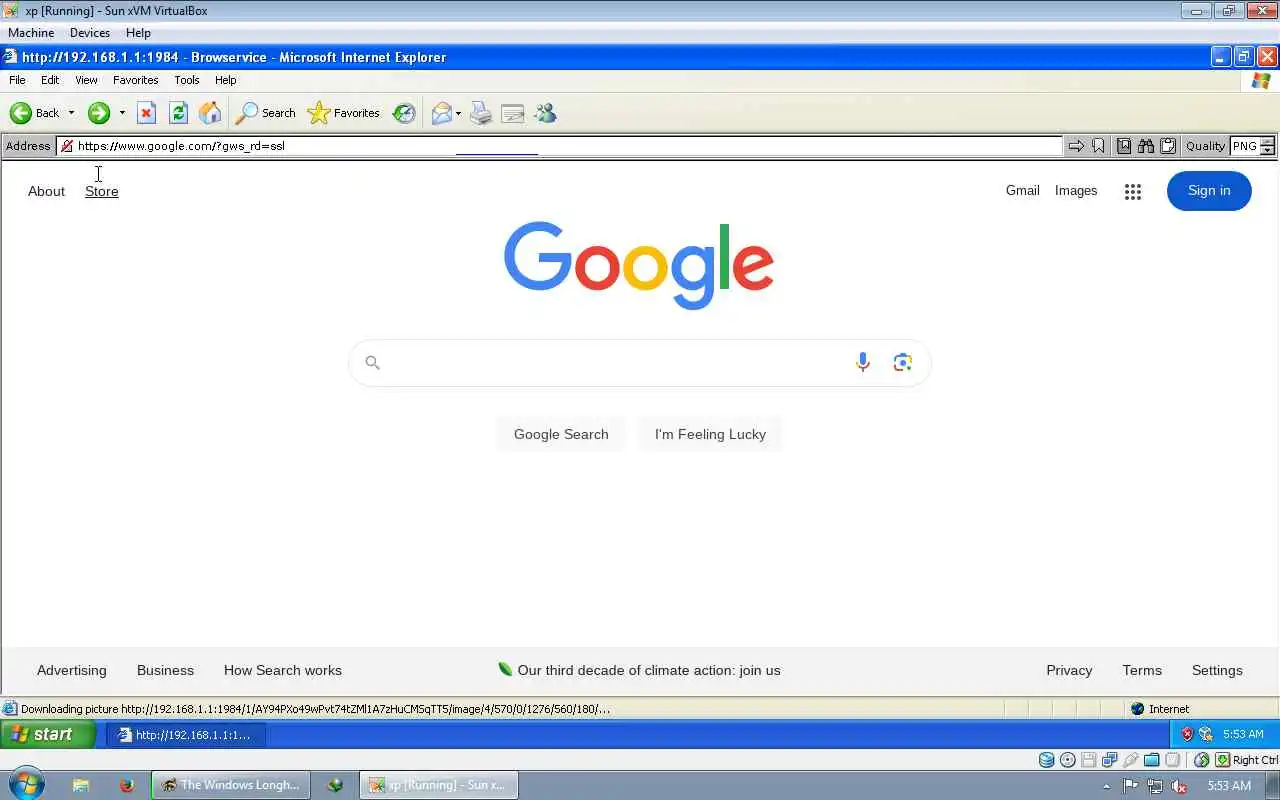The width and height of the screenshot is (1280, 800).
Task: Open Windows 7 Start orb on host
Action: click(26, 784)
